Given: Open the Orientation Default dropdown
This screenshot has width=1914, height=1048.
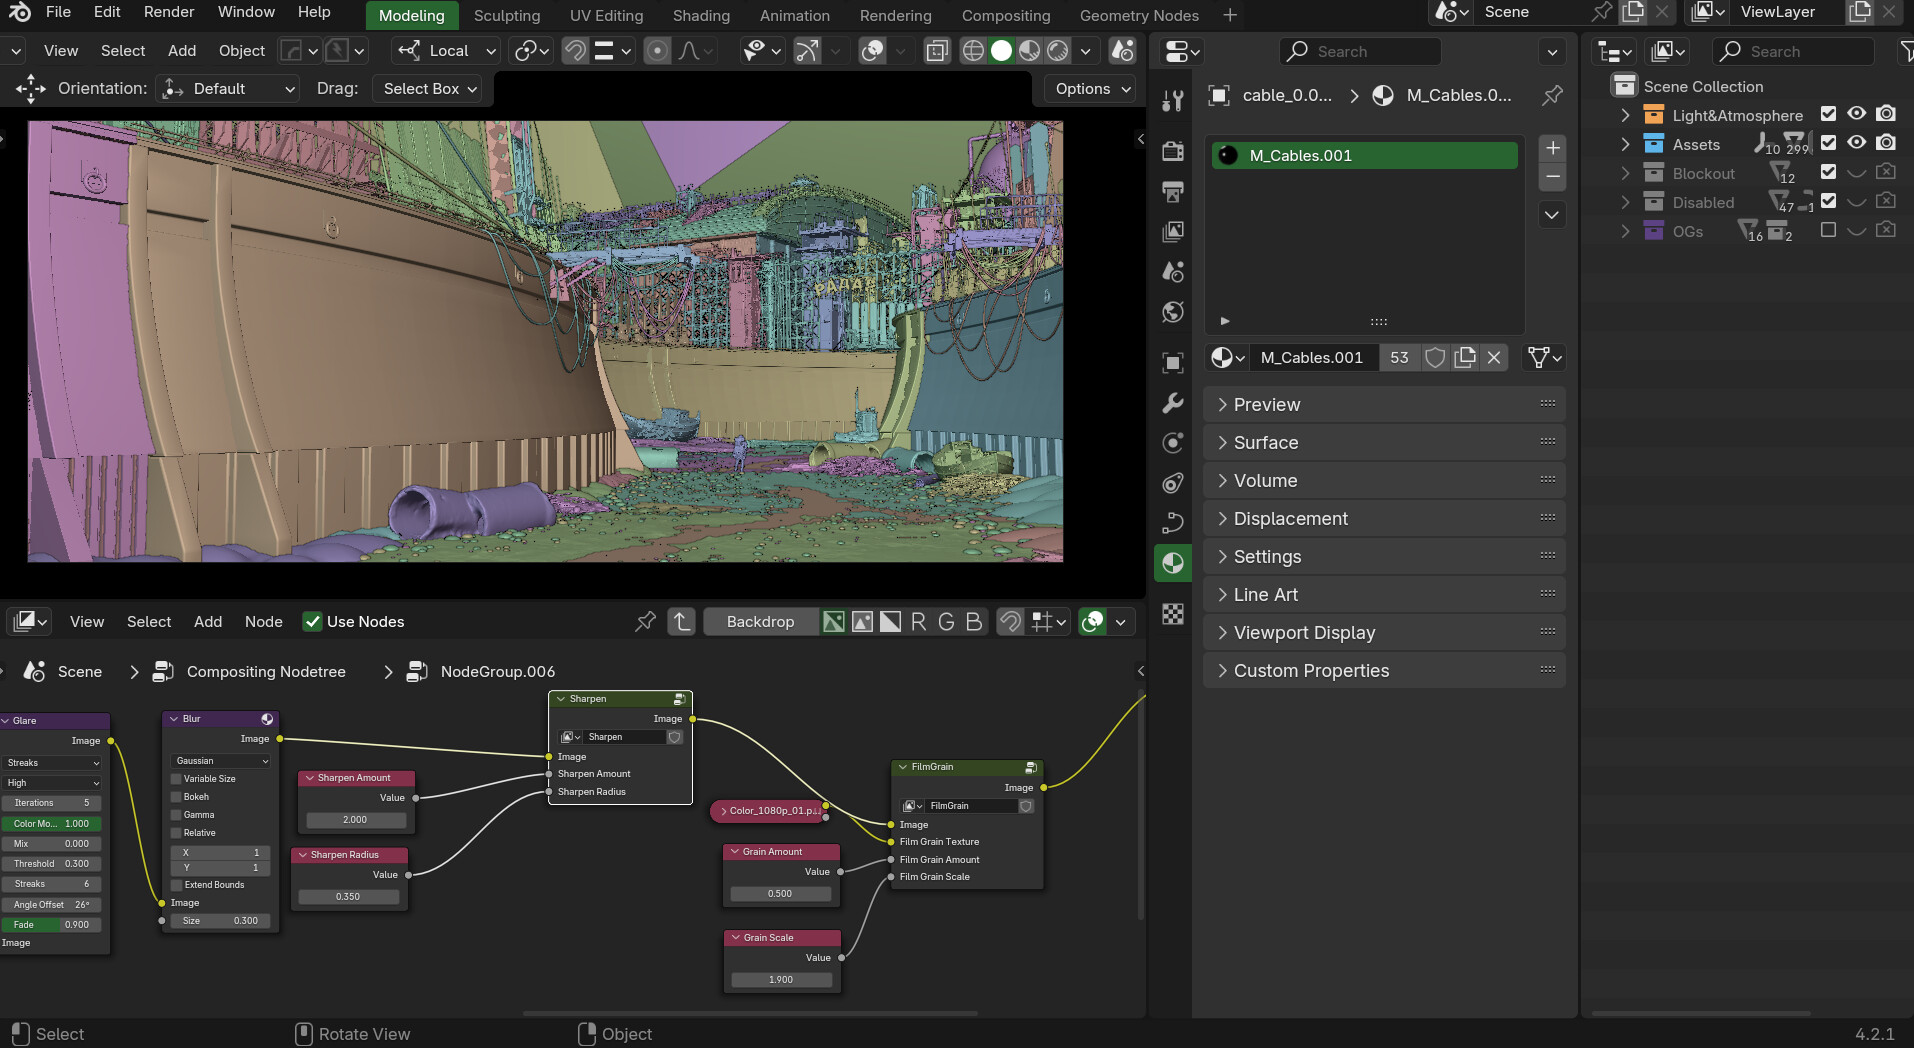Looking at the screenshot, I should tap(226, 88).
